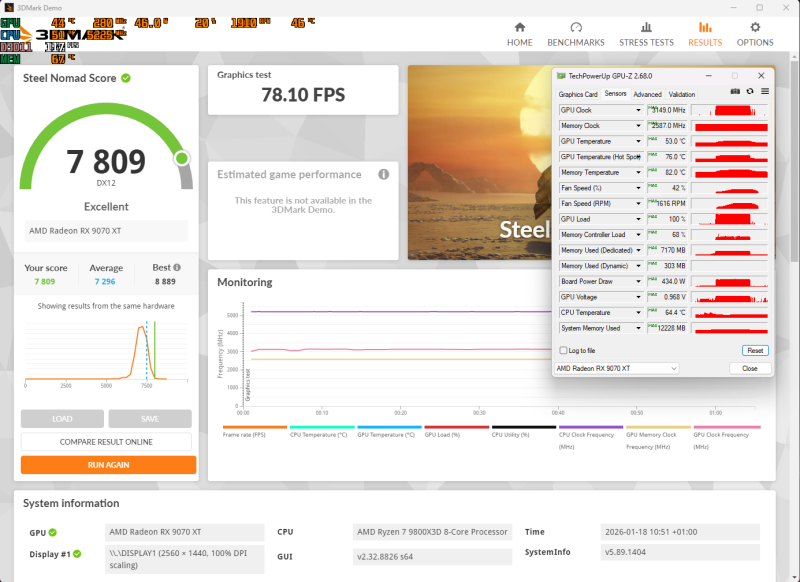This screenshot has height=582, width=800.
Task: Switch to GPU-Z Advanced tab
Action: pyautogui.click(x=647, y=94)
